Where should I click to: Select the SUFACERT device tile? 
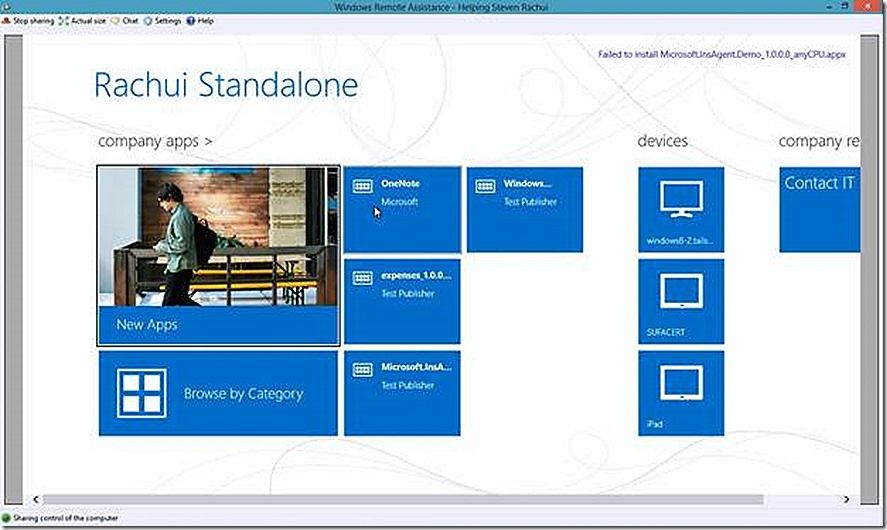(681, 301)
